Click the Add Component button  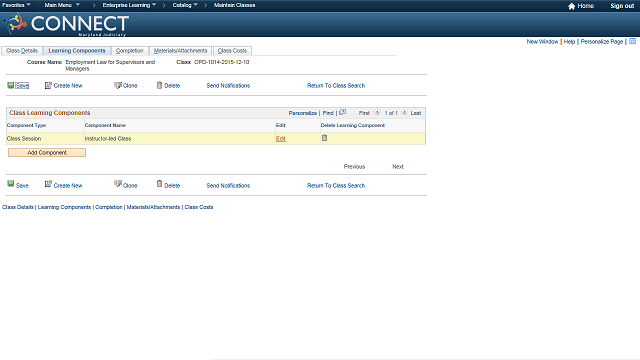pos(47,153)
